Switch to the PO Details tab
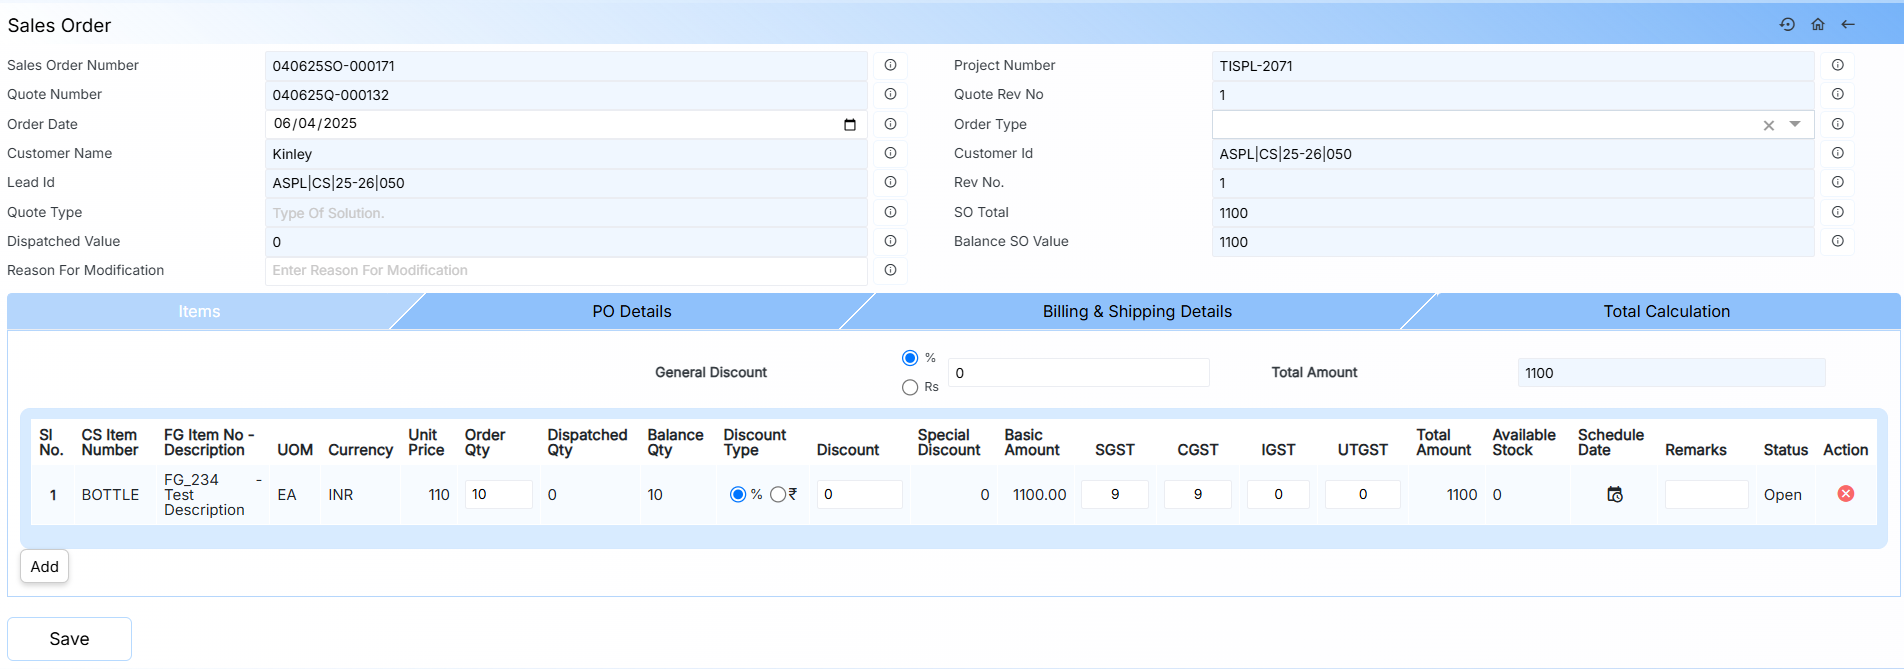Viewport: 1904px width, 669px height. coord(631,312)
